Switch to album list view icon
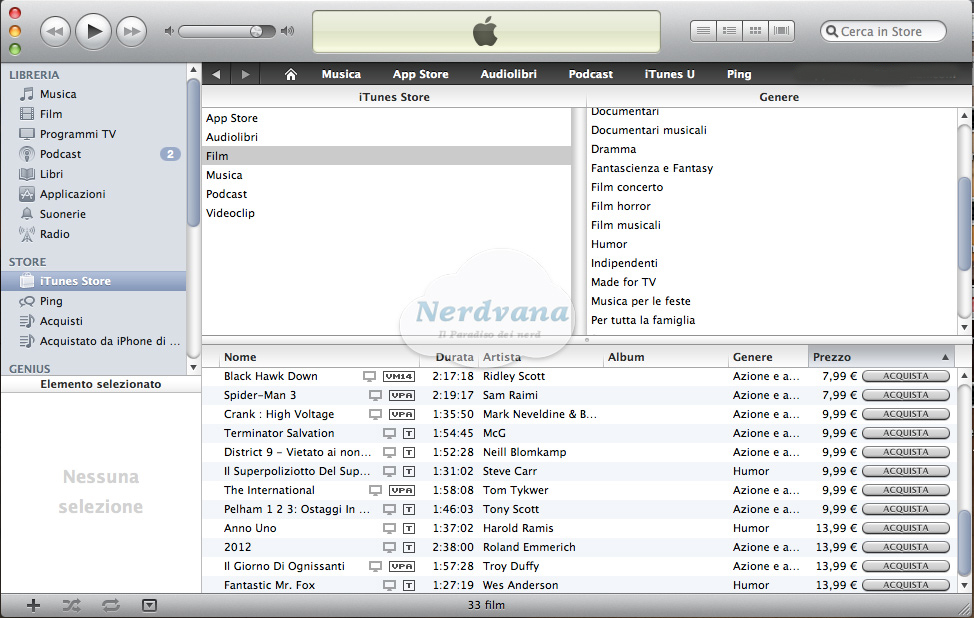 point(729,30)
